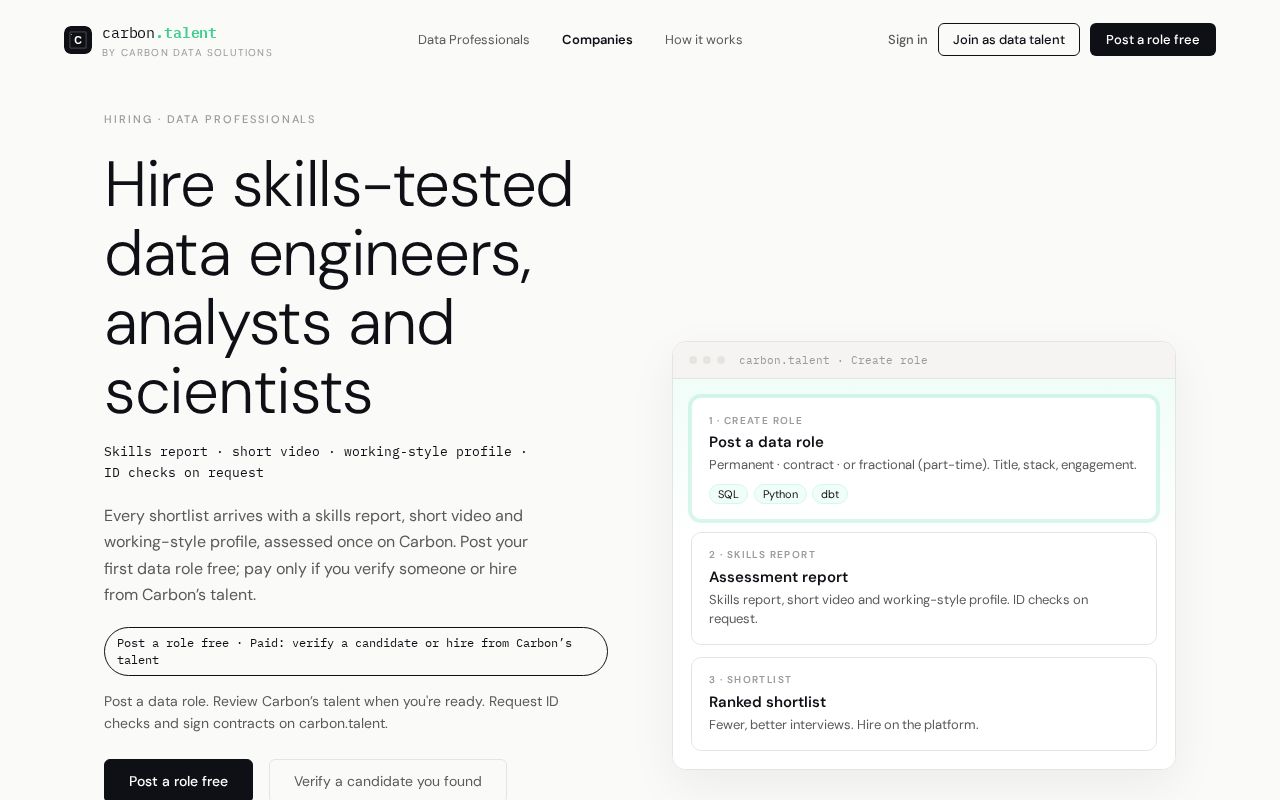
Task: Click 'Post a data role. Review Carbon's talent' text
Action: (x=332, y=712)
